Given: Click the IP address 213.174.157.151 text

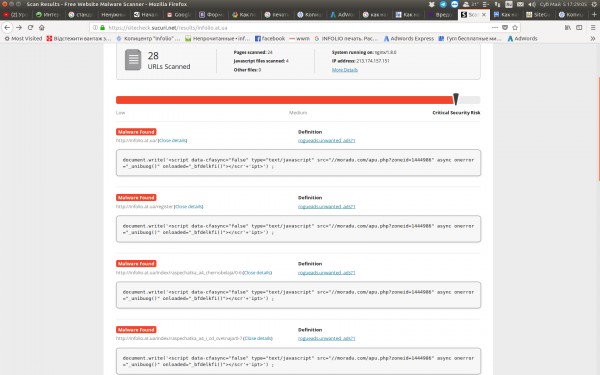Looking at the screenshot, I should 360,61.
